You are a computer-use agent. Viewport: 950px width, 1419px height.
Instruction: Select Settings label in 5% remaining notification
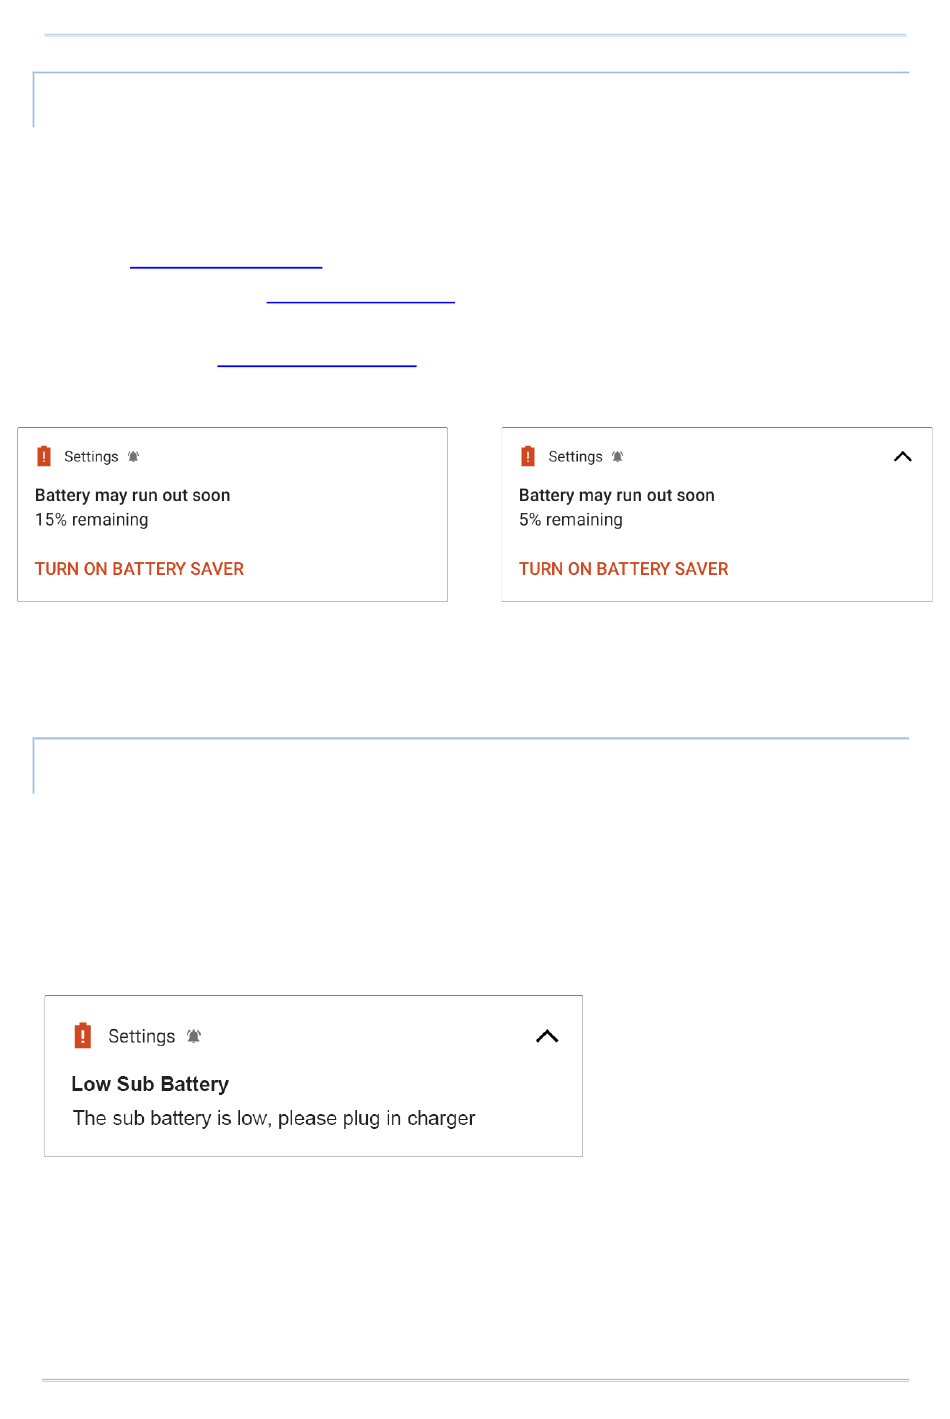pyautogui.click(x=575, y=457)
